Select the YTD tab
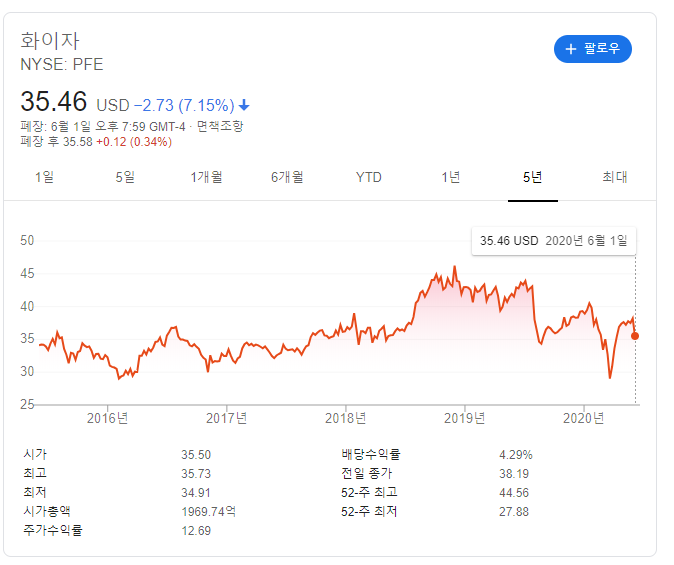 tap(369, 177)
